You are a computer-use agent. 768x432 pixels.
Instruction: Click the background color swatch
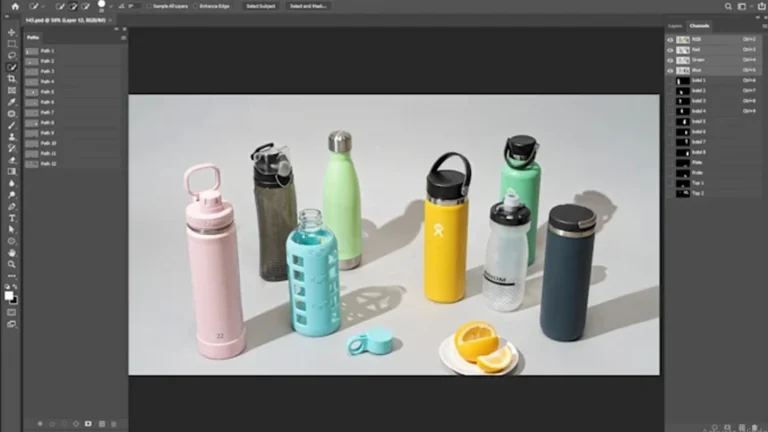tap(14, 300)
